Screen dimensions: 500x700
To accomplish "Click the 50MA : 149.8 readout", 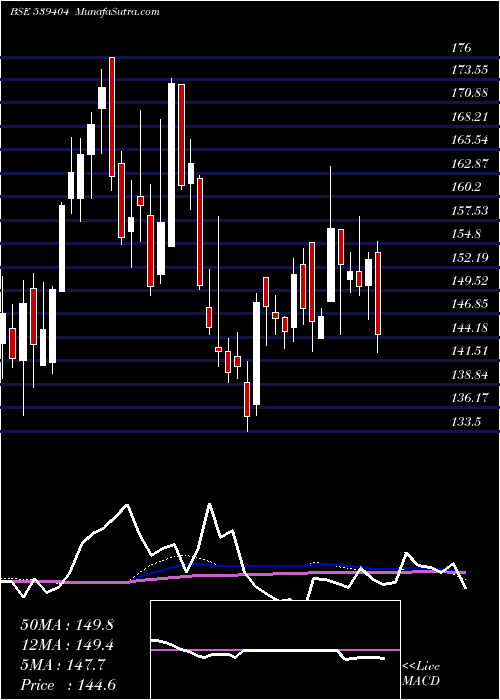I will tap(67, 625).
